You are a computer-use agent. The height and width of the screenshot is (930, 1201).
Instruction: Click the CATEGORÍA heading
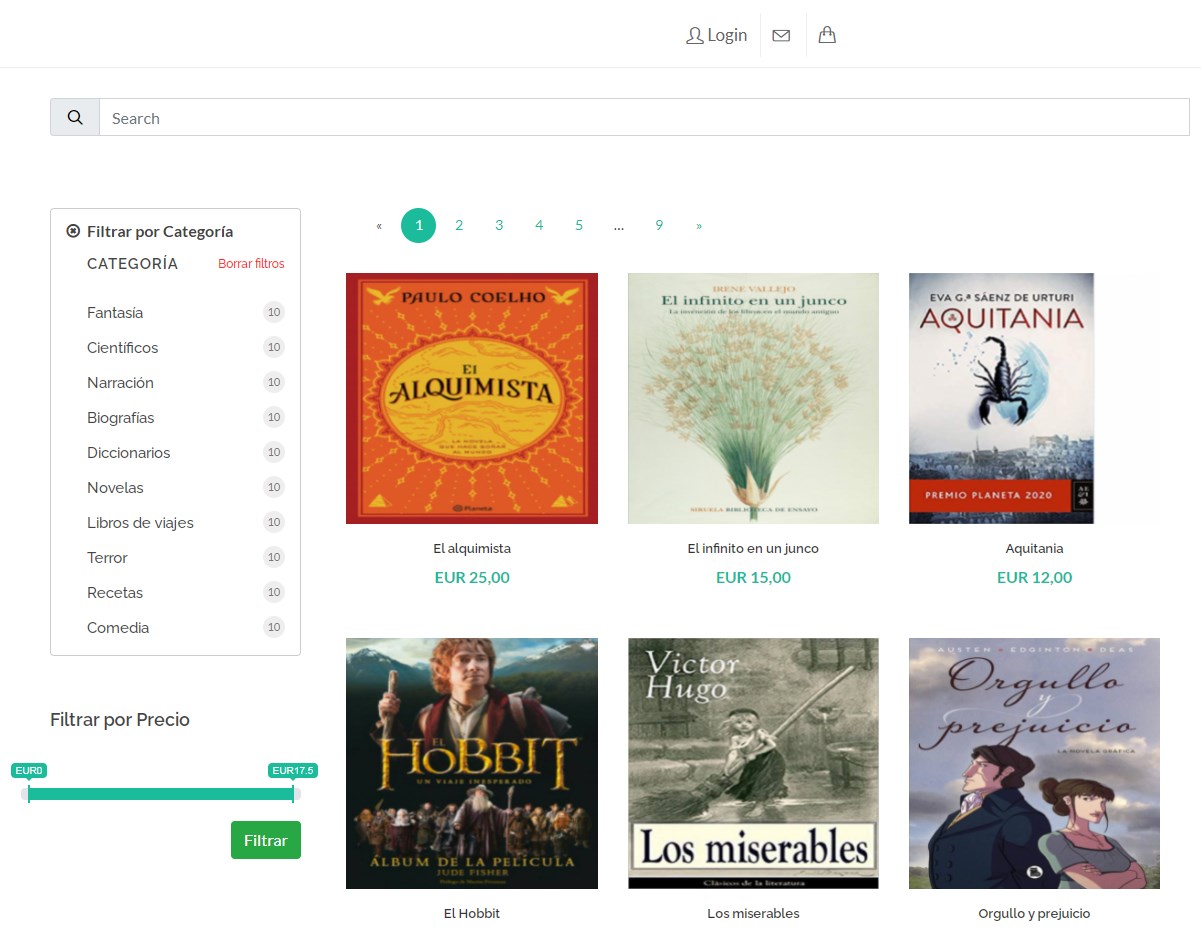tap(132, 264)
